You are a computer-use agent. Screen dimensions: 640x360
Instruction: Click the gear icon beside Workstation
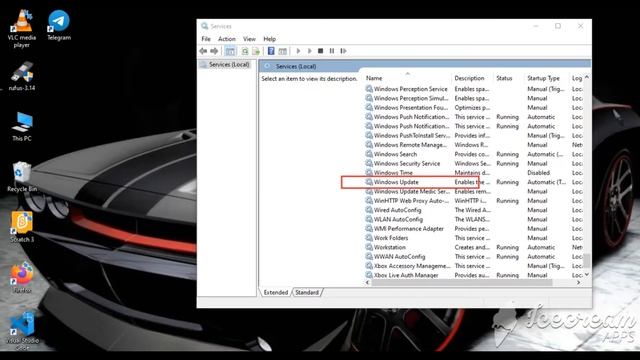click(x=369, y=247)
